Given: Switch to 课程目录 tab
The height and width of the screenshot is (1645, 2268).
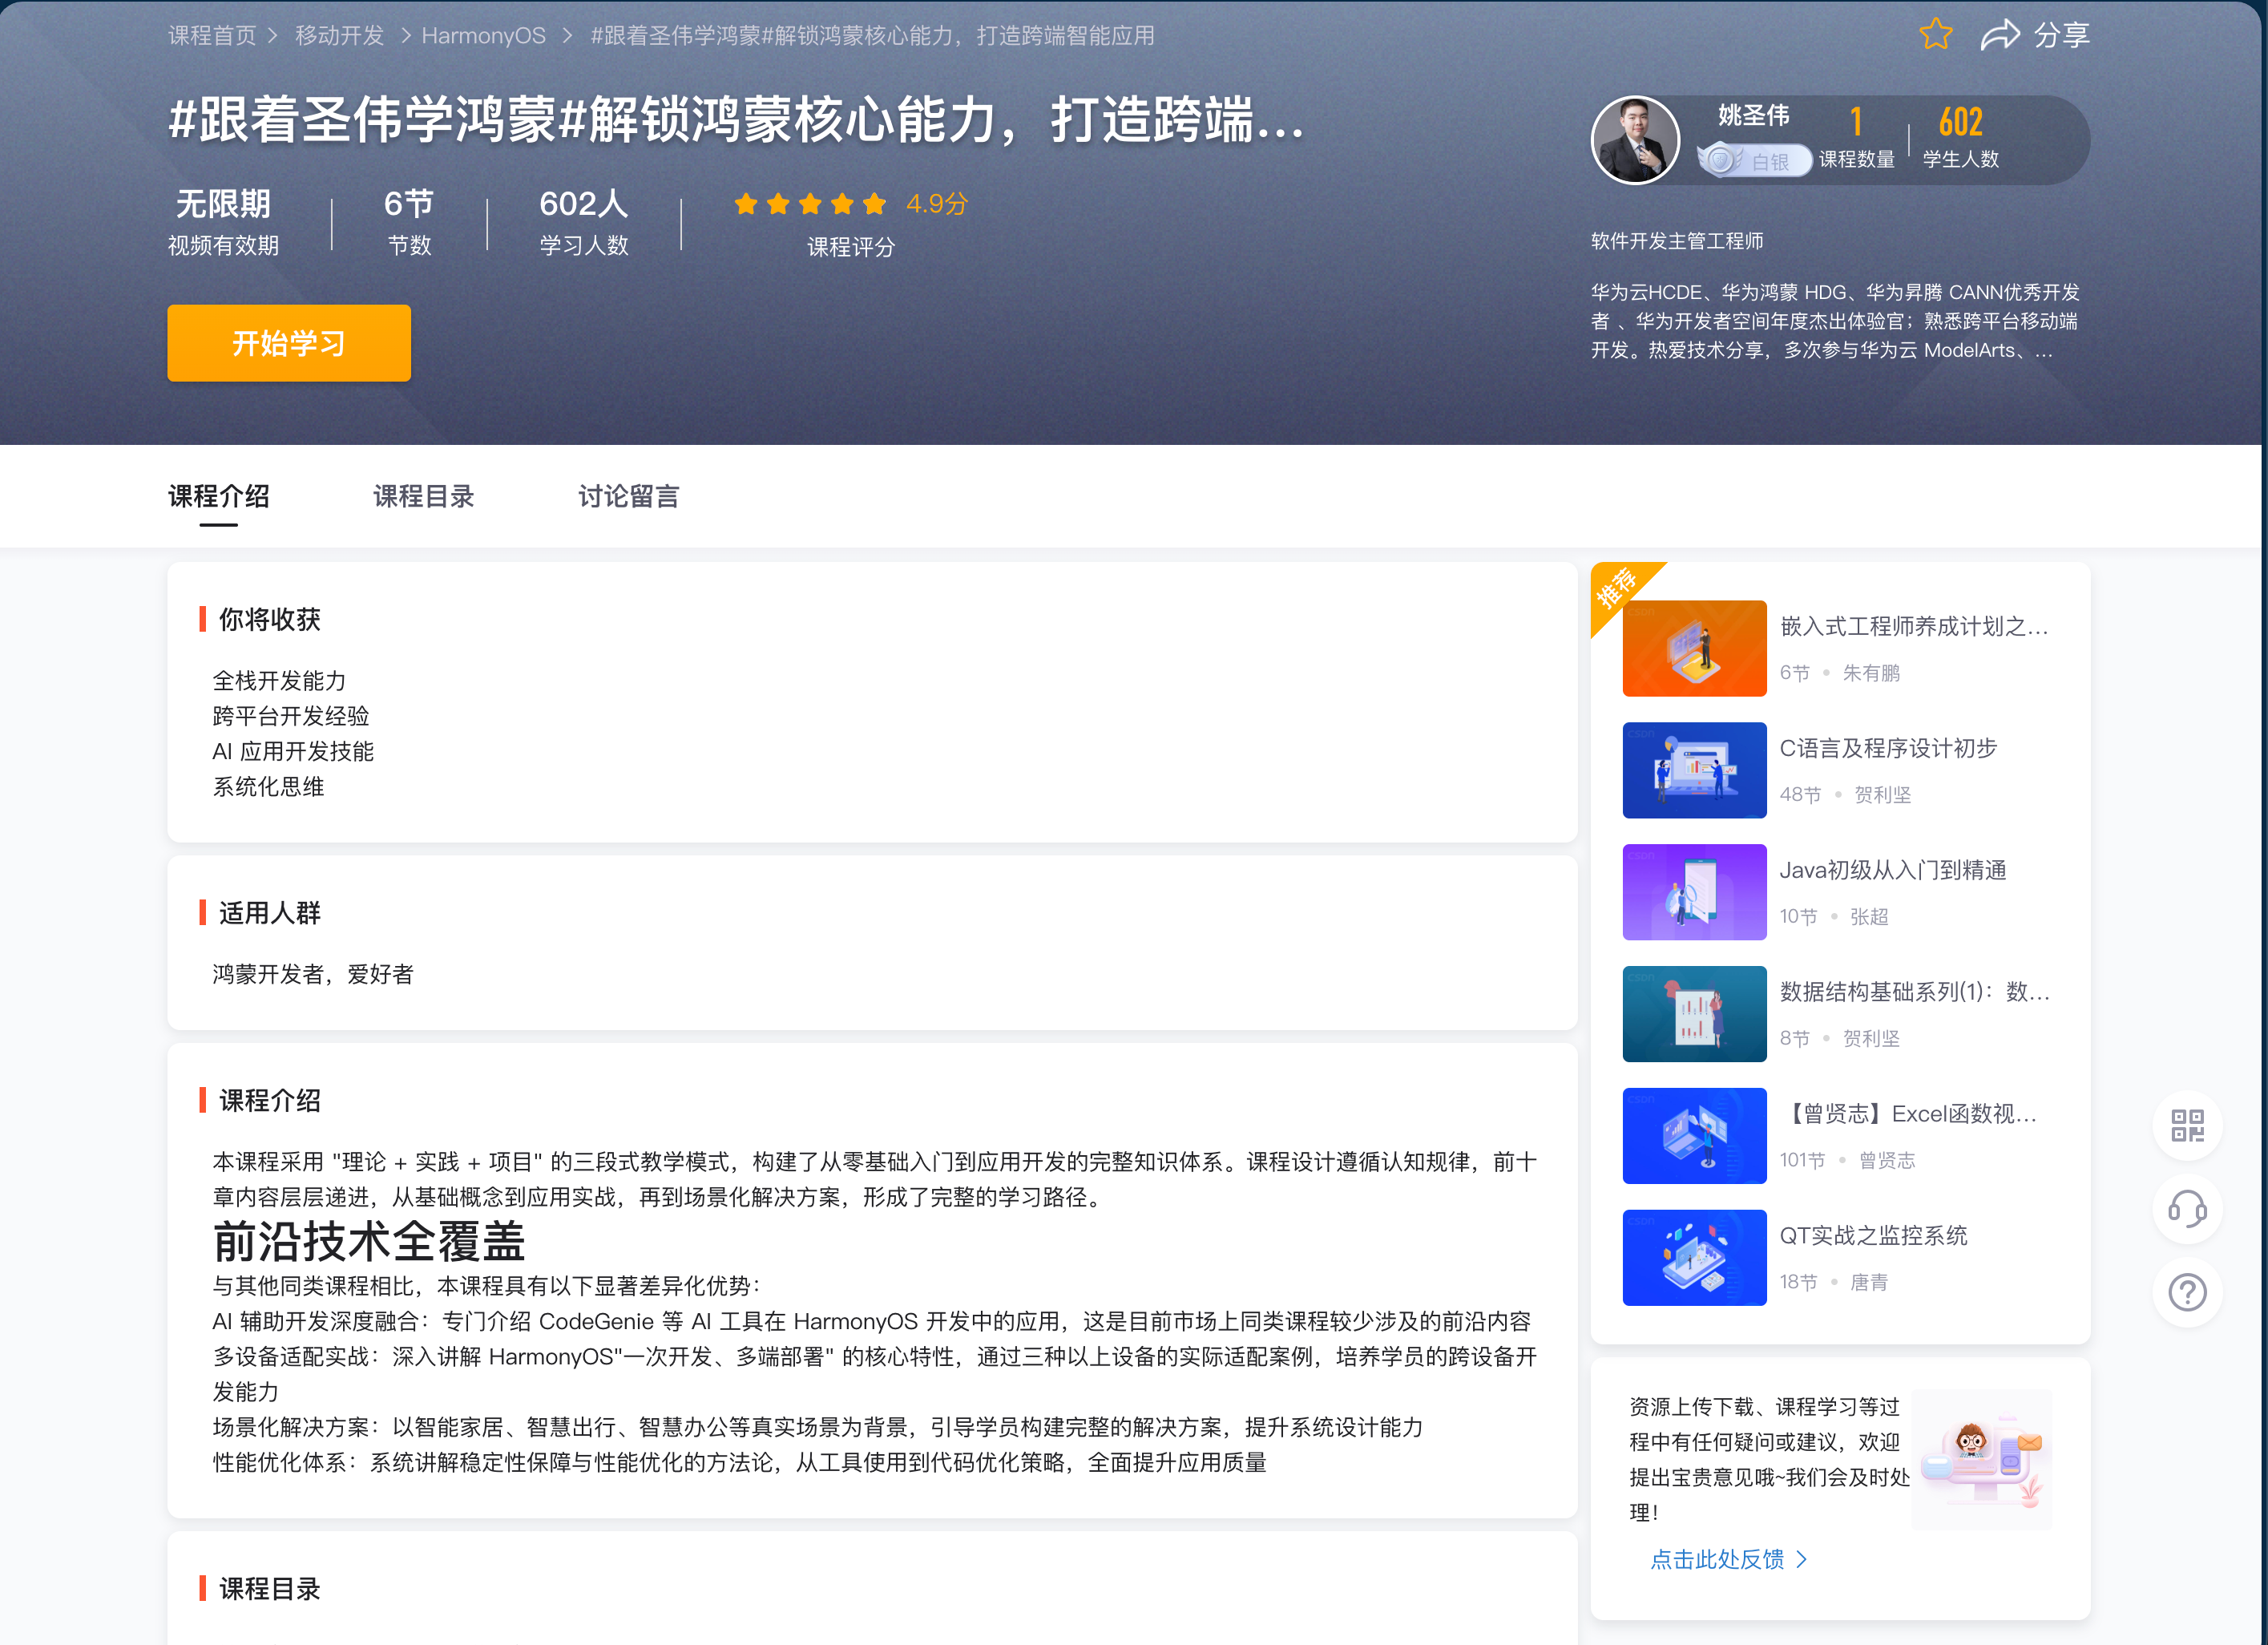Looking at the screenshot, I should pyautogui.click(x=423, y=496).
